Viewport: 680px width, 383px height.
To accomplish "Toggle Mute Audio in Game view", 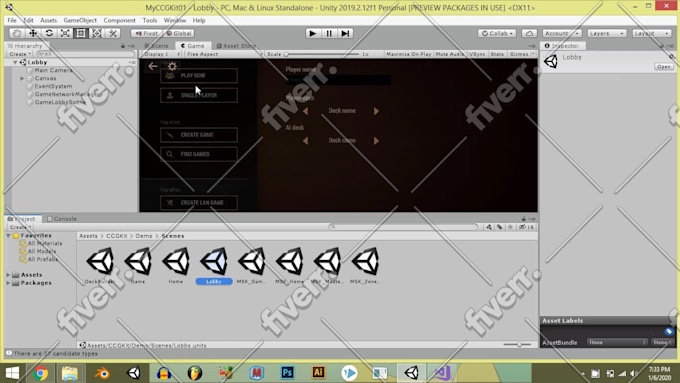I will [450, 54].
